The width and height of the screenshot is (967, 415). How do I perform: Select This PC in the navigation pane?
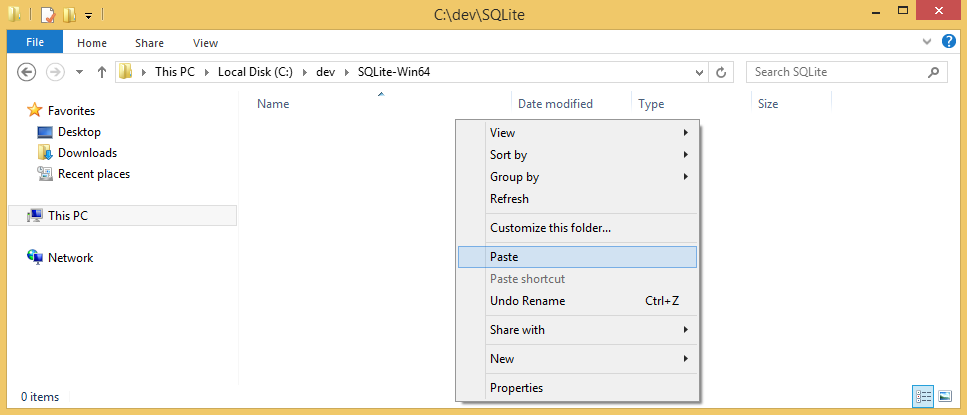[x=122, y=216]
